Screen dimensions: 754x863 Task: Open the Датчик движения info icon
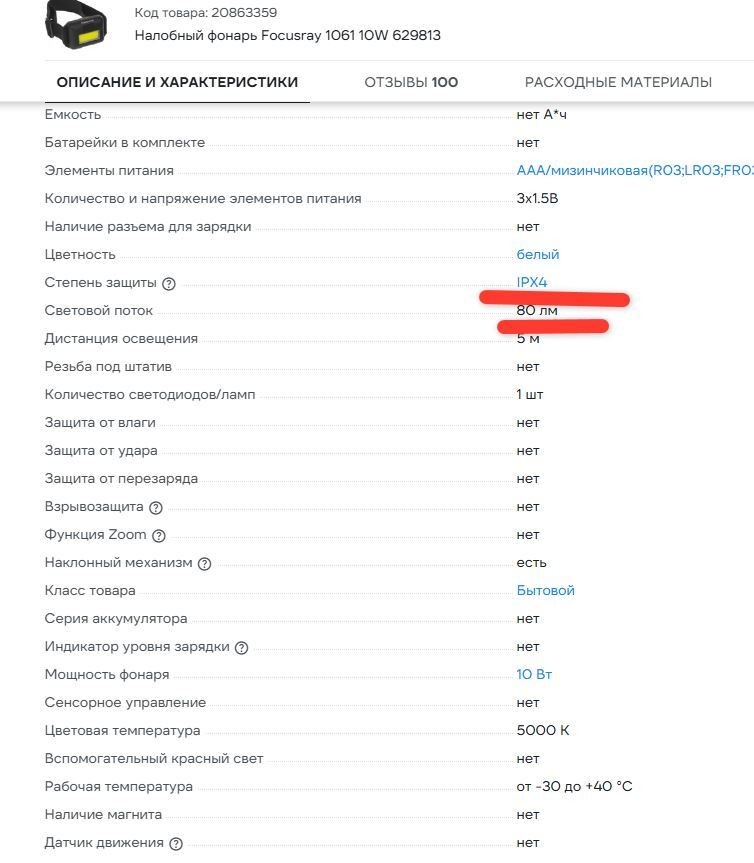coord(176,844)
